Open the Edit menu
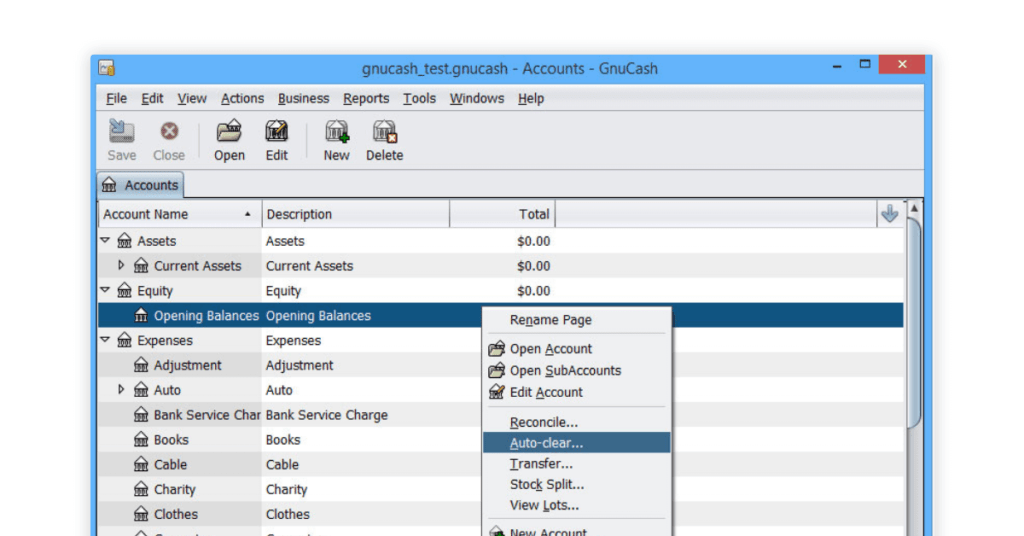 [x=152, y=99]
